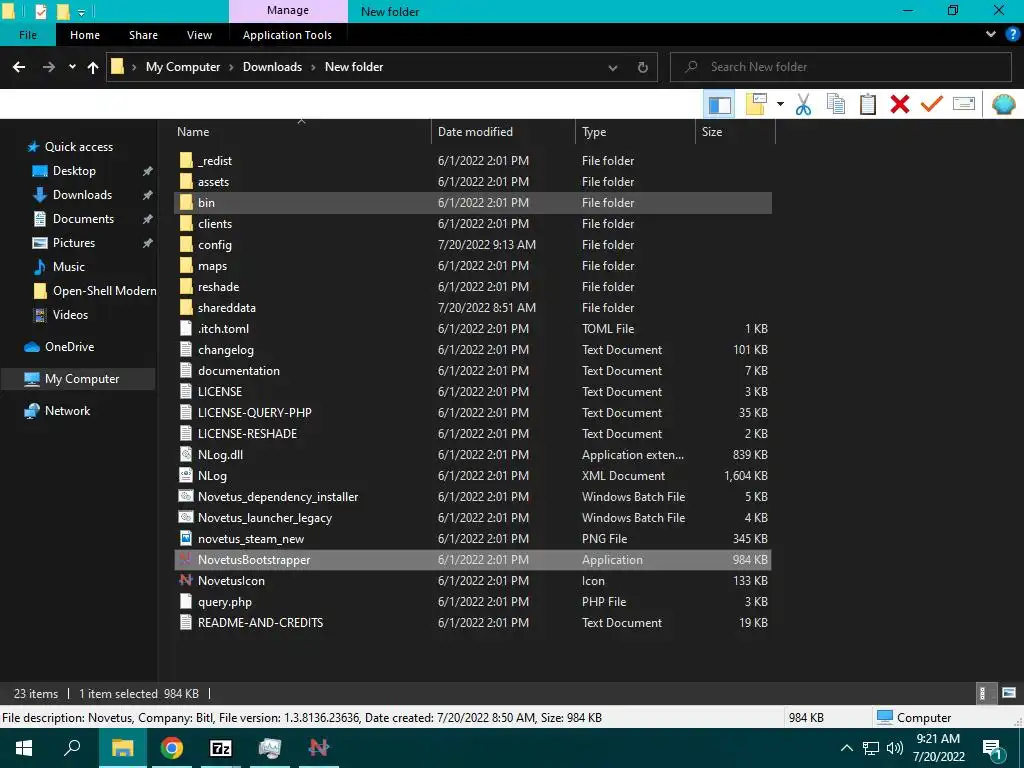Screen dimensions: 1024x768
Task: Click the Downloads breadcrumb in address bar
Action: point(272,67)
